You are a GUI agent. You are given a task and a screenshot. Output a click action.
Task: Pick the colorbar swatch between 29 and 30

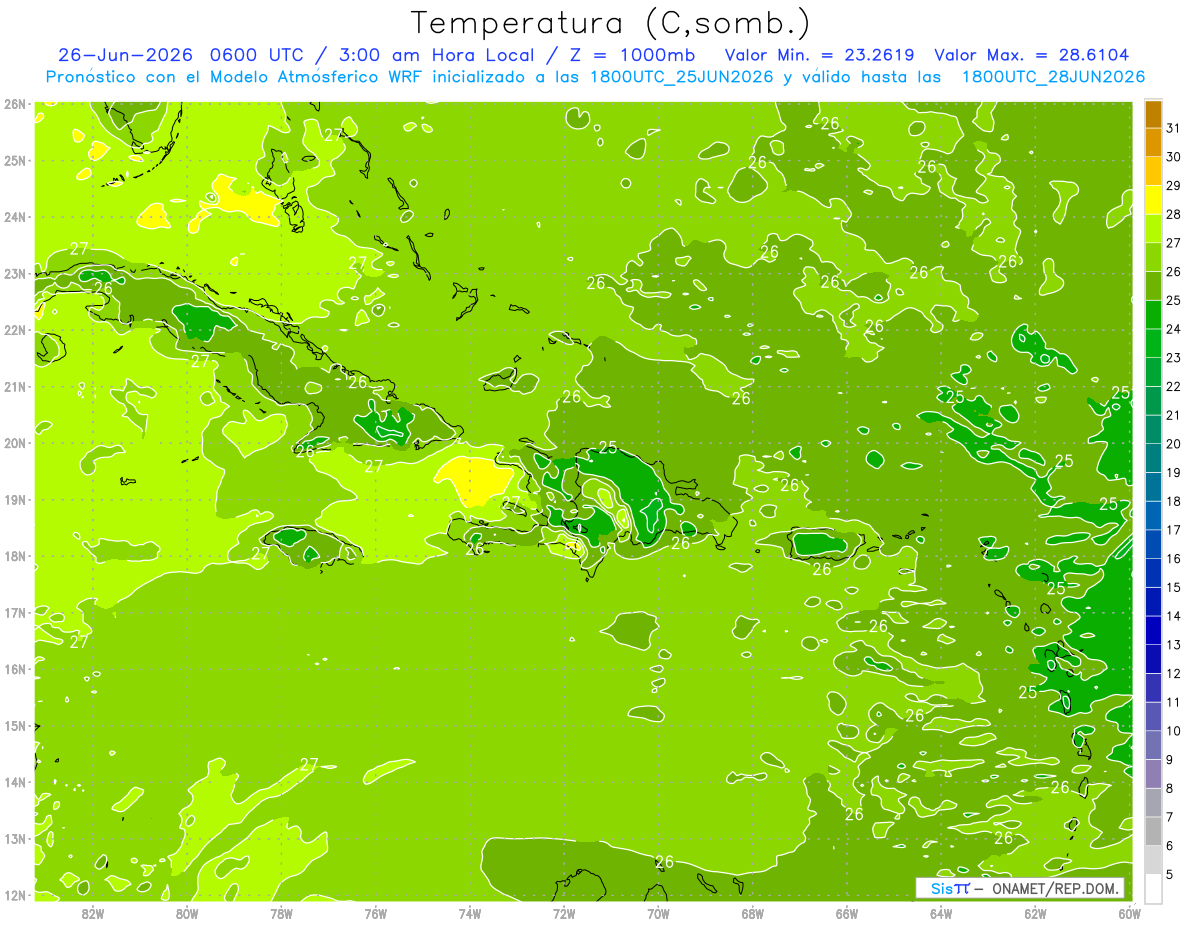point(1153,171)
